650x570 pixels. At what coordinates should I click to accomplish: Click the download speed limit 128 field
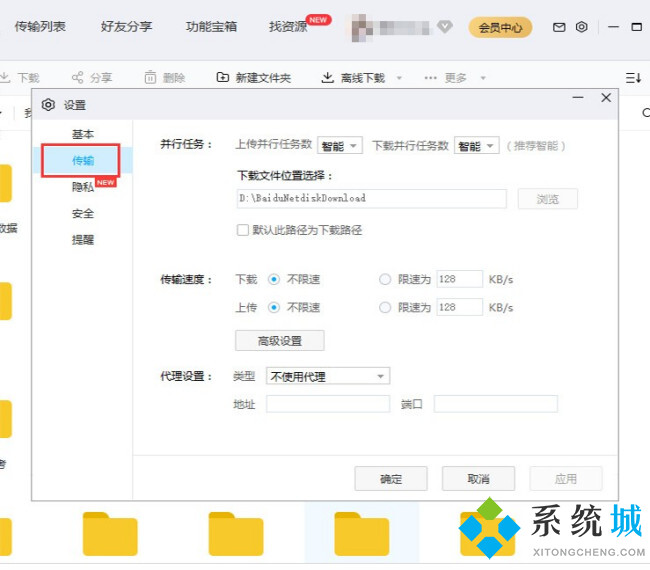point(460,279)
